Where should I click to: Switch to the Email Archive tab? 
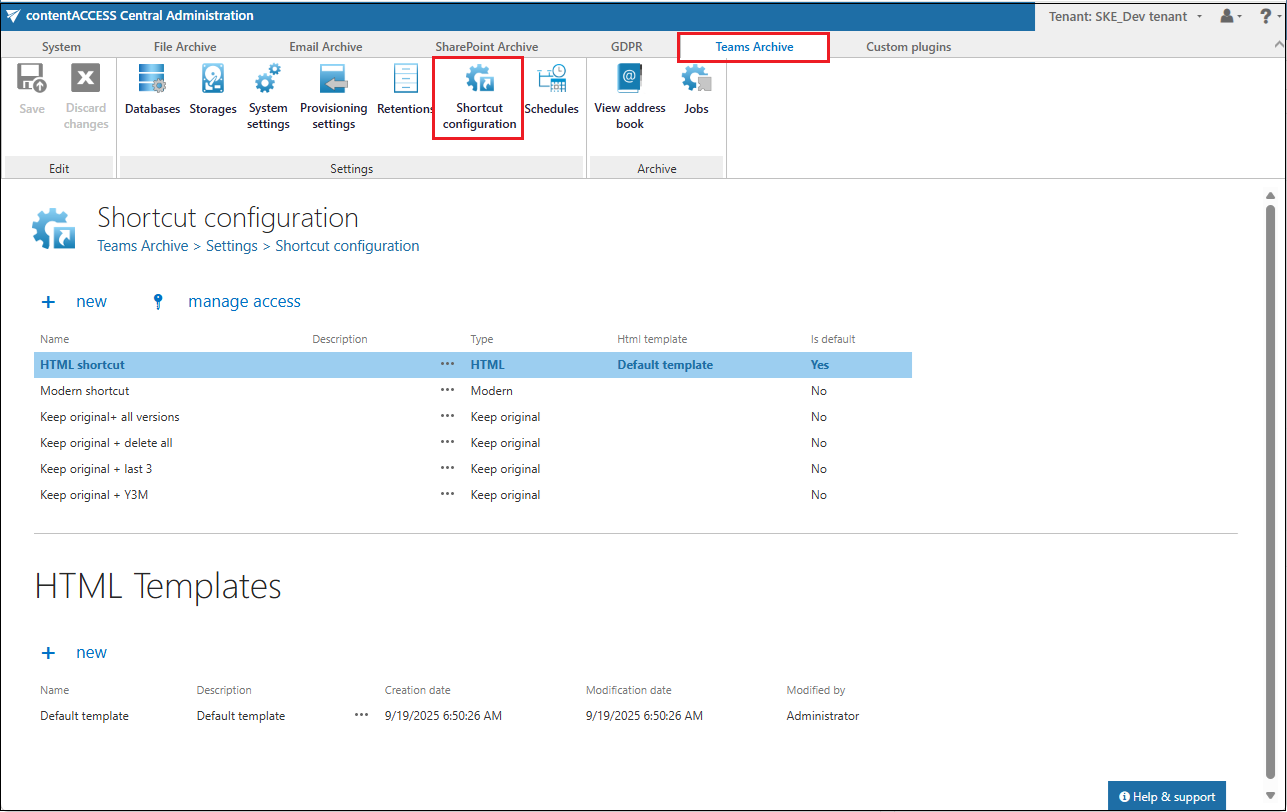pos(326,47)
